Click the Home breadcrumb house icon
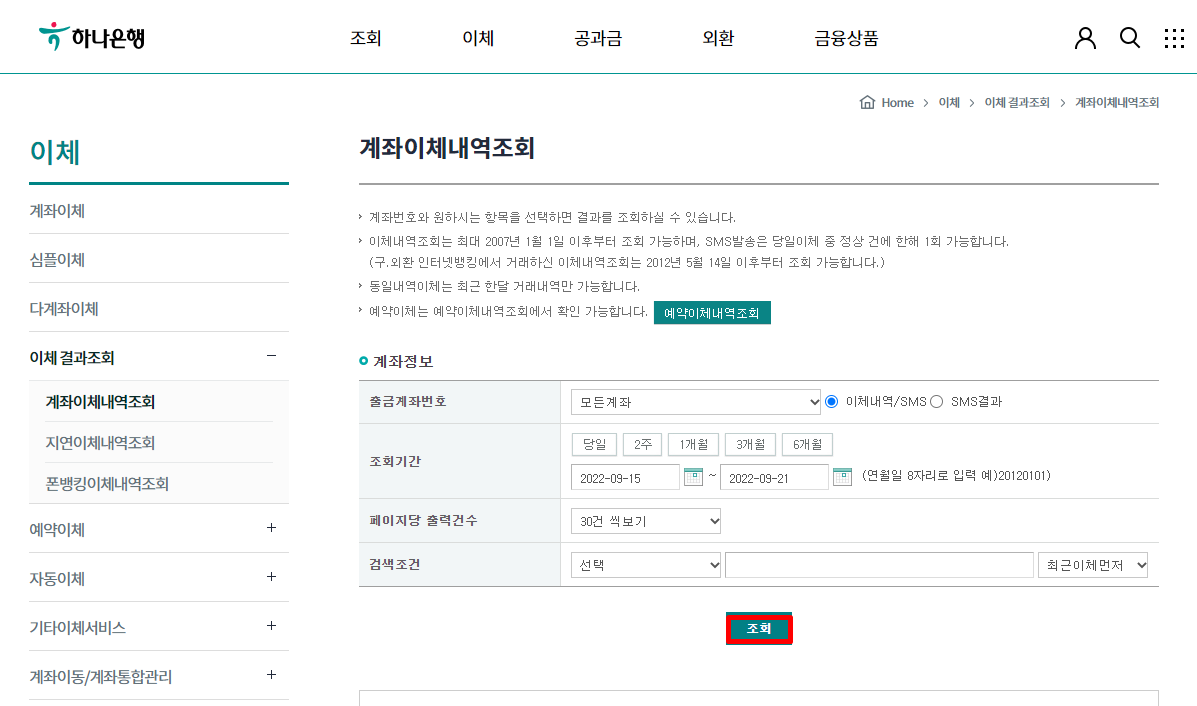Viewport: 1197px width, 706px height. [x=867, y=101]
